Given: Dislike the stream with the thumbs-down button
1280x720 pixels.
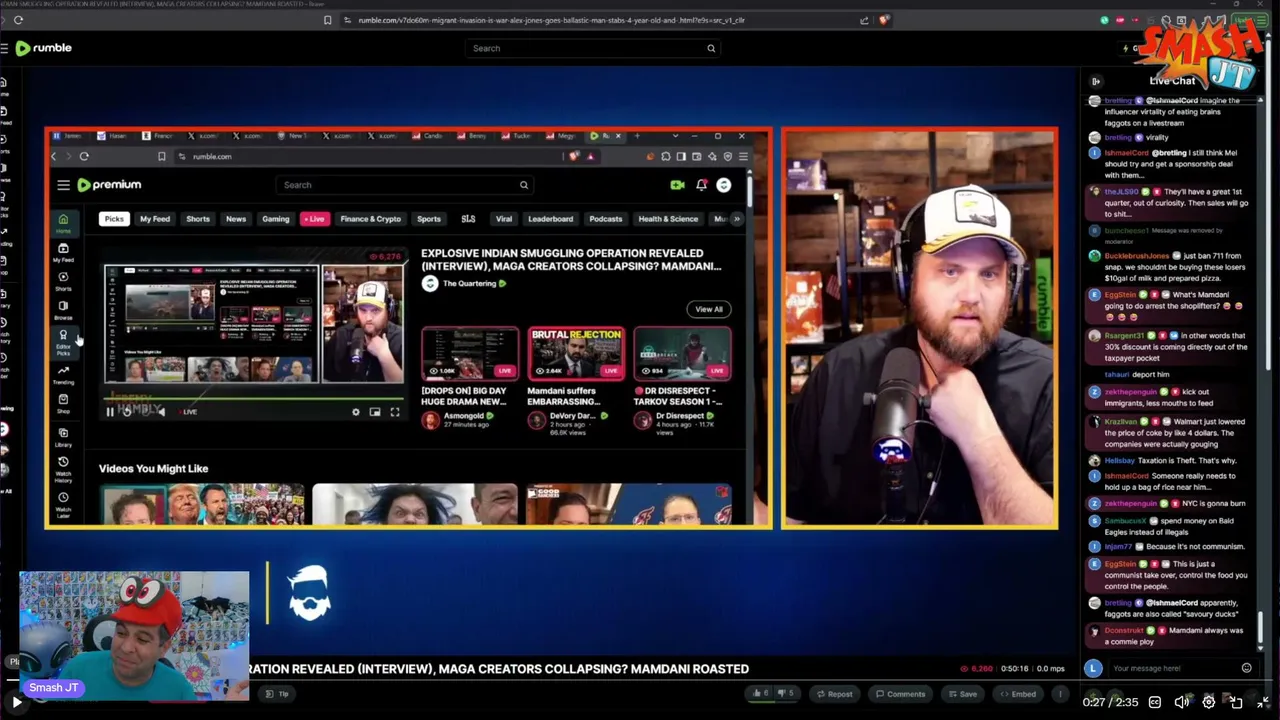Looking at the screenshot, I should point(786,694).
